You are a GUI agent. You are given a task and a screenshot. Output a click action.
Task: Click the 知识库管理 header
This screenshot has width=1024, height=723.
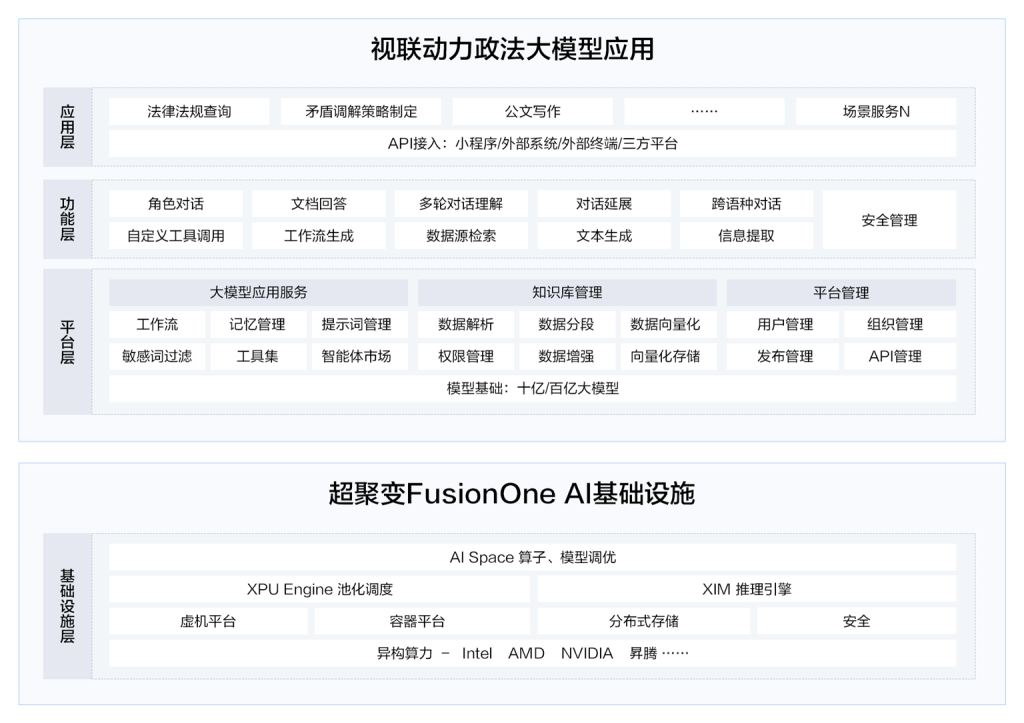pyautogui.click(x=567, y=293)
